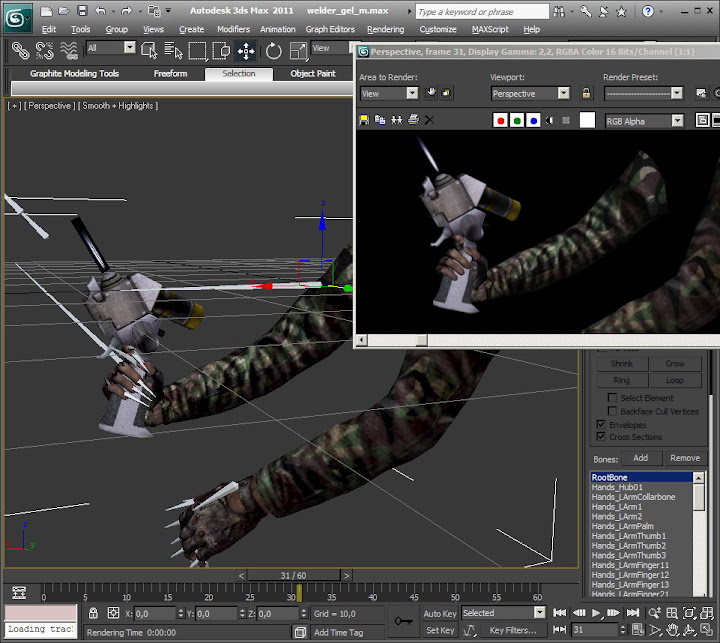Click the white color swatch
The height and width of the screenshot is (643, 720).
click(587, 120)
